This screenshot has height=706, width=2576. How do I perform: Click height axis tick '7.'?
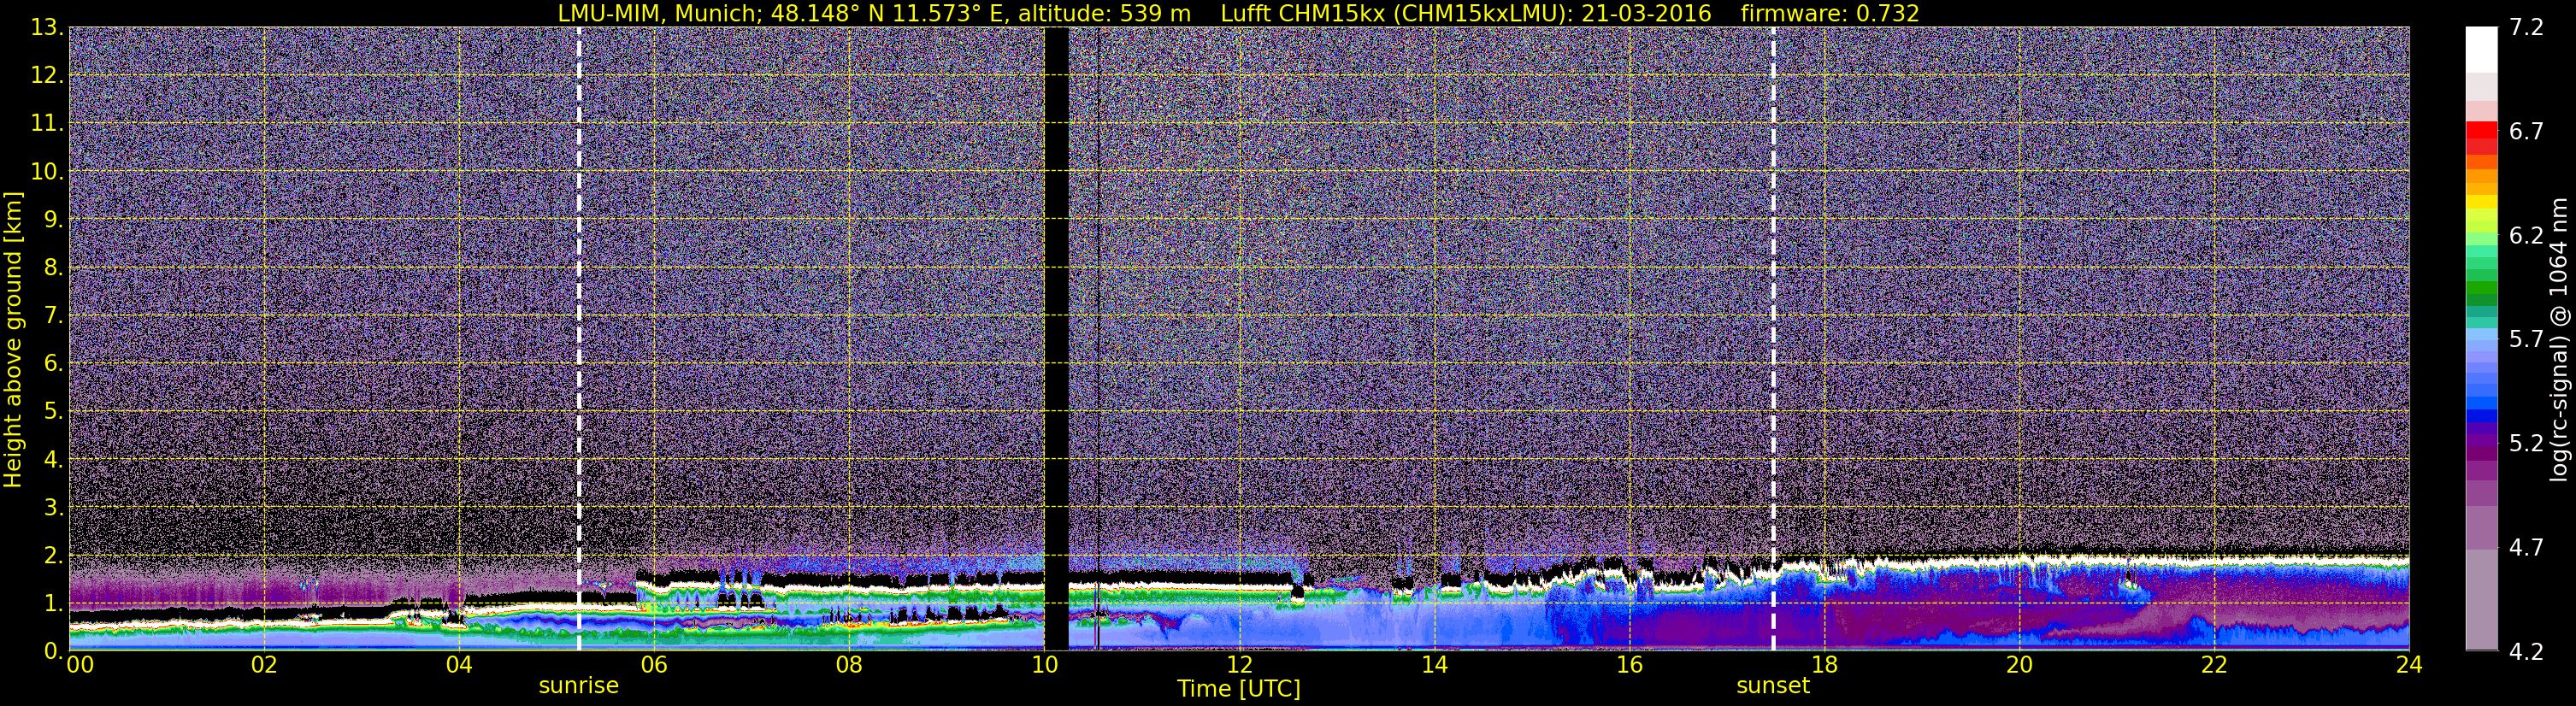click(x=53, y=316)
